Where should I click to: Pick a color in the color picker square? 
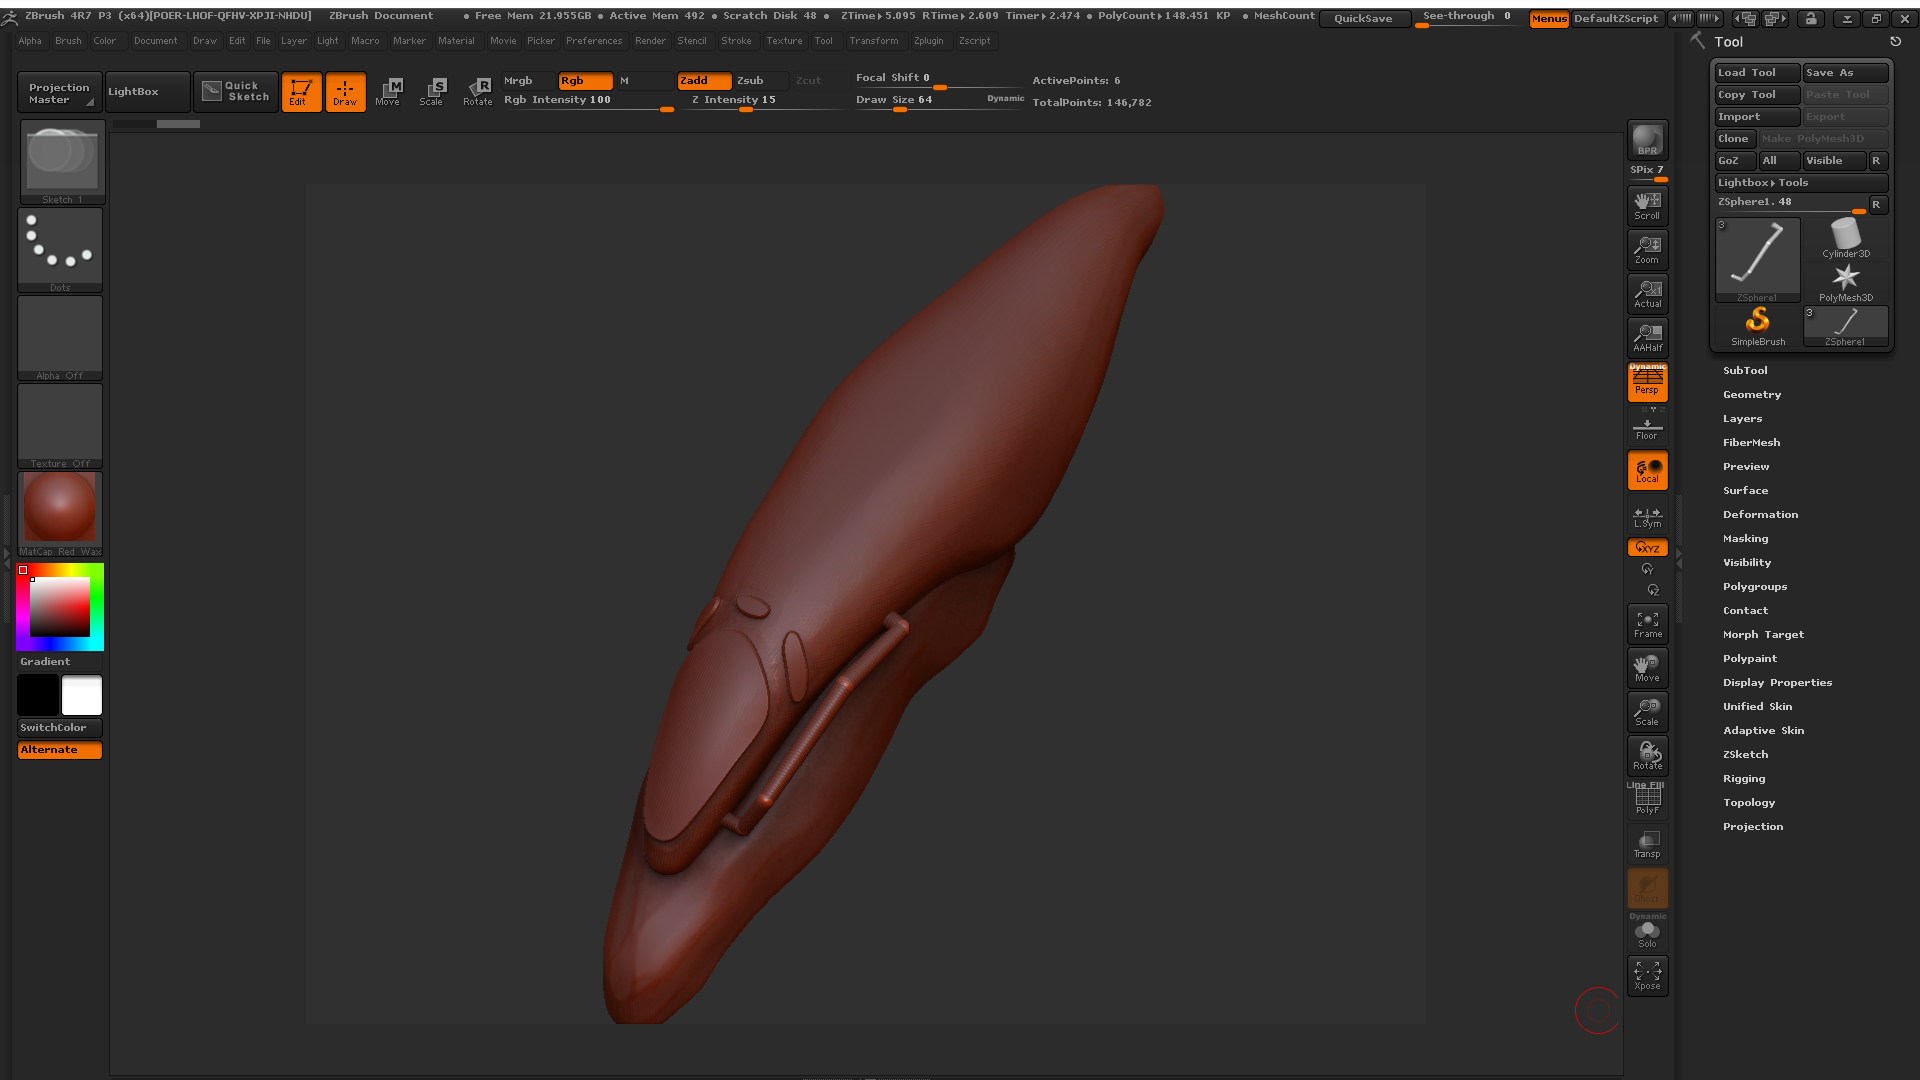pos(60,607)
